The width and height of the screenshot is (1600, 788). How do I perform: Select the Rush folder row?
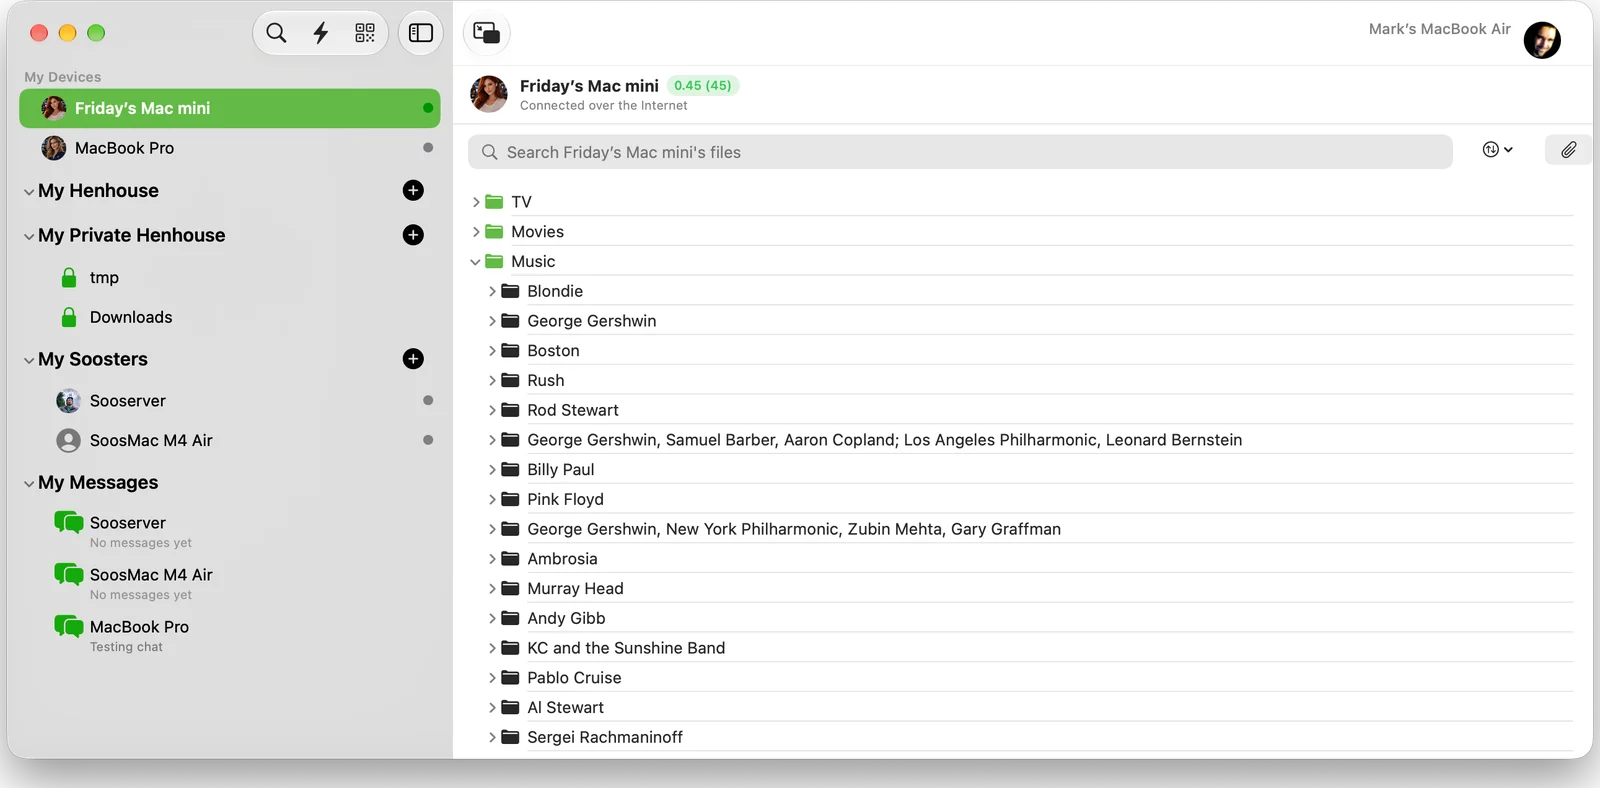(x=1028, y=380)
